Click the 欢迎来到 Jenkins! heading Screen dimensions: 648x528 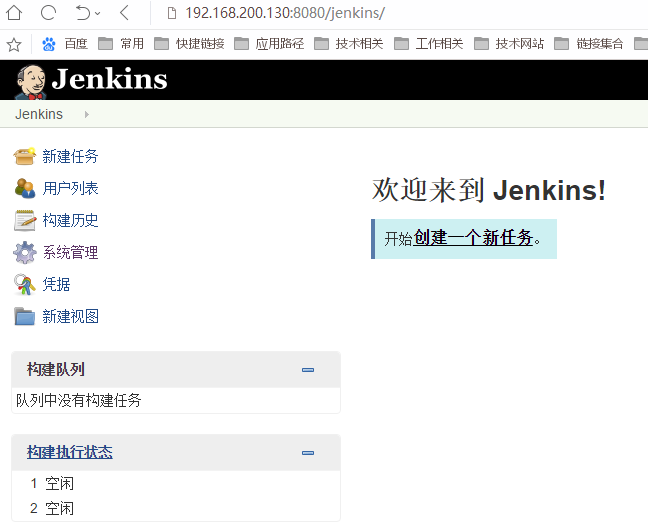coord(489,190)
